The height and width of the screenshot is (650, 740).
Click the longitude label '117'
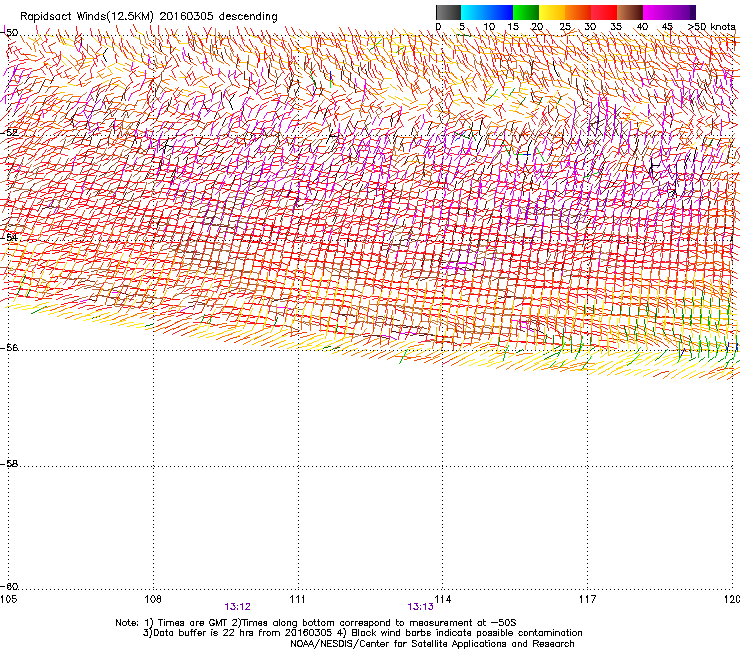587,599
